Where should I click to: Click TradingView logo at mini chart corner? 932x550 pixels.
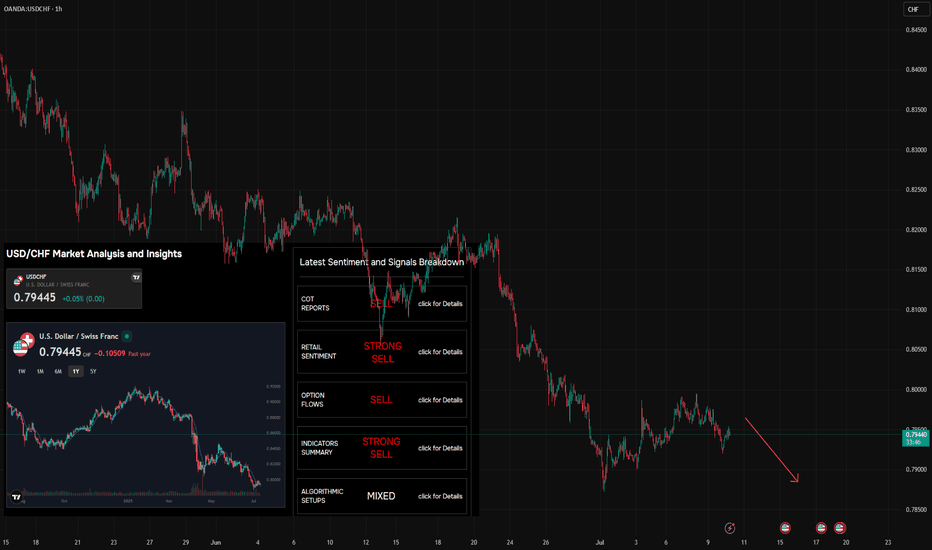click(17, 497)
